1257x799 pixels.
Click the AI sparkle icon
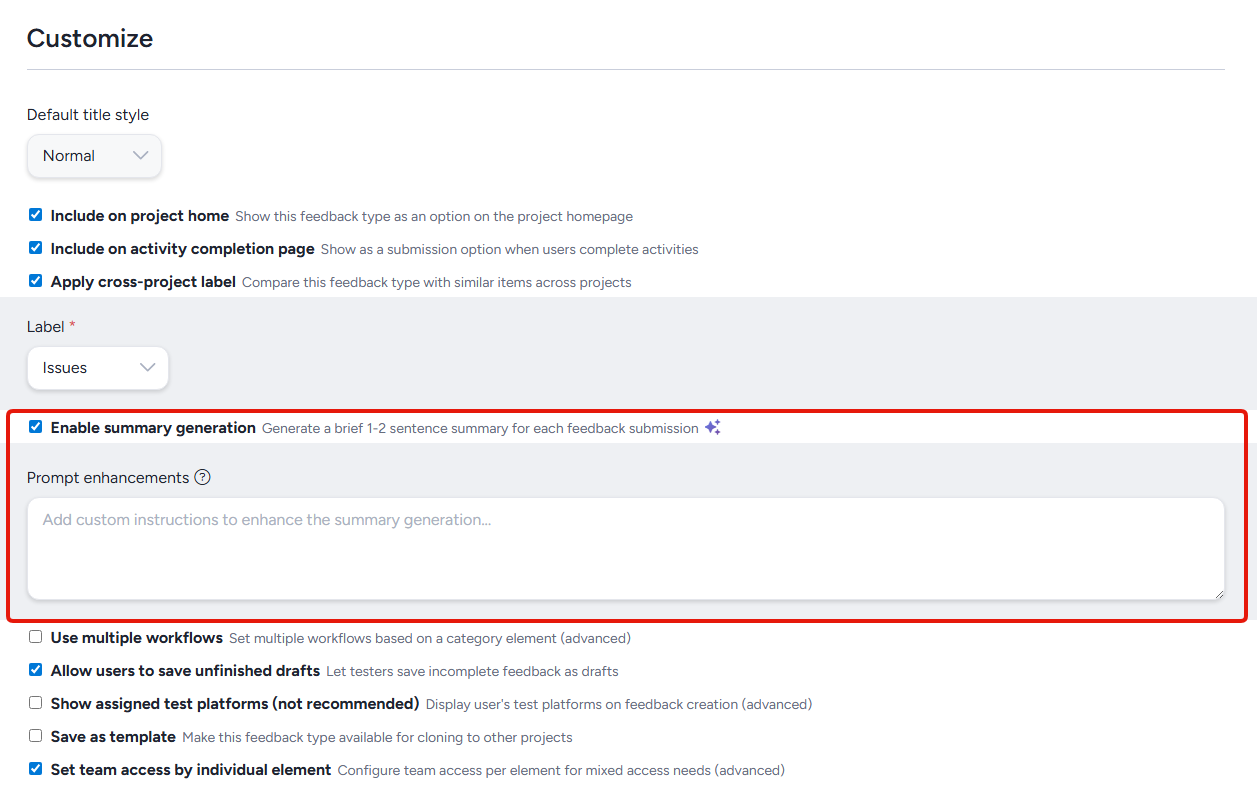pyautogui.click(x=712, y=428)
